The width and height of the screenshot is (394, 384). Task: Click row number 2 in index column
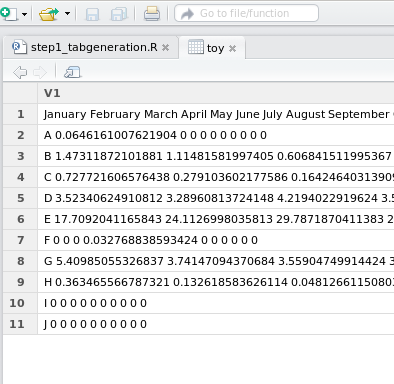pyautogui.click(x=21, y=135)
